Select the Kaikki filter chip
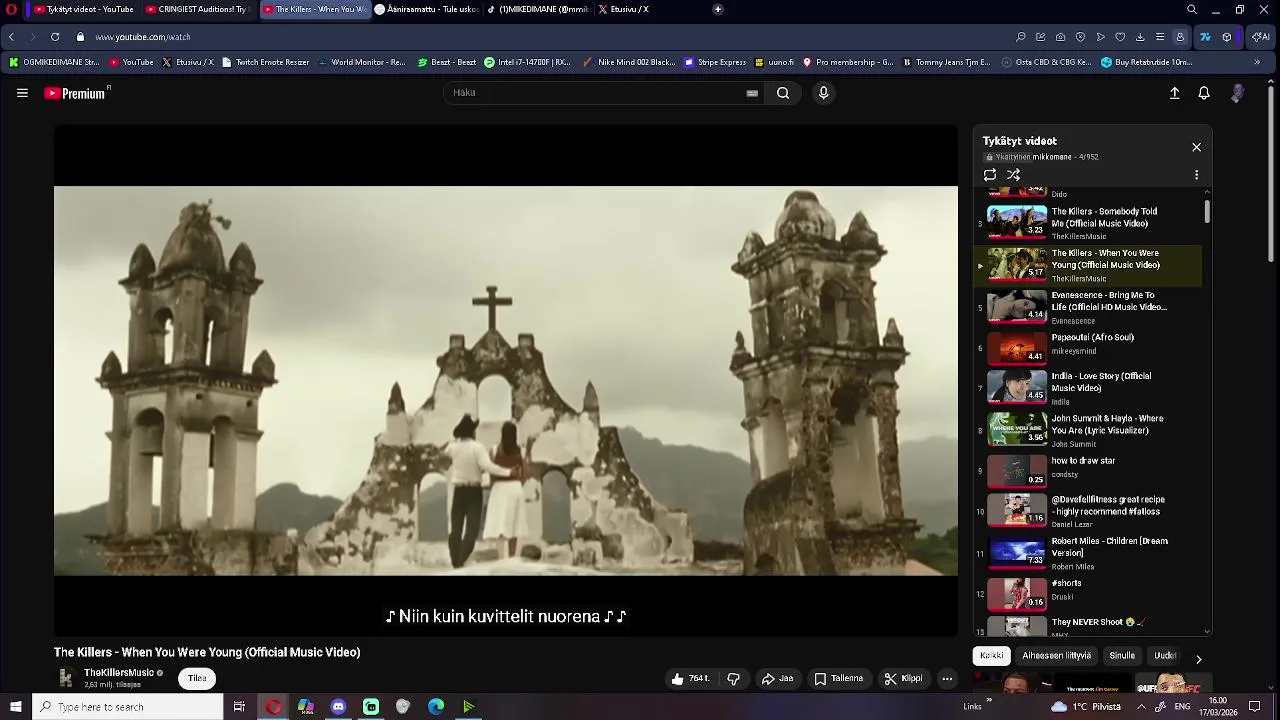 (x=992, y=656)
